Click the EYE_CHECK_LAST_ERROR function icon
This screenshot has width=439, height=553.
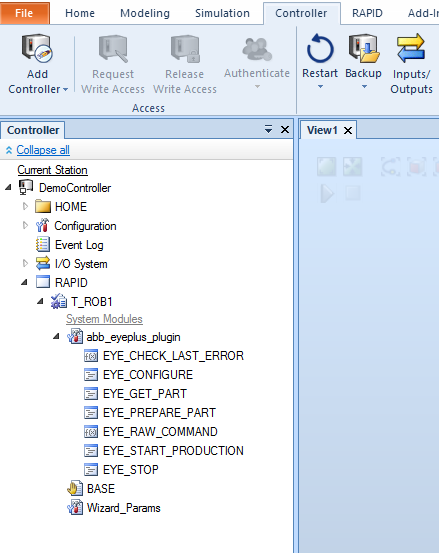coord(91,356)
